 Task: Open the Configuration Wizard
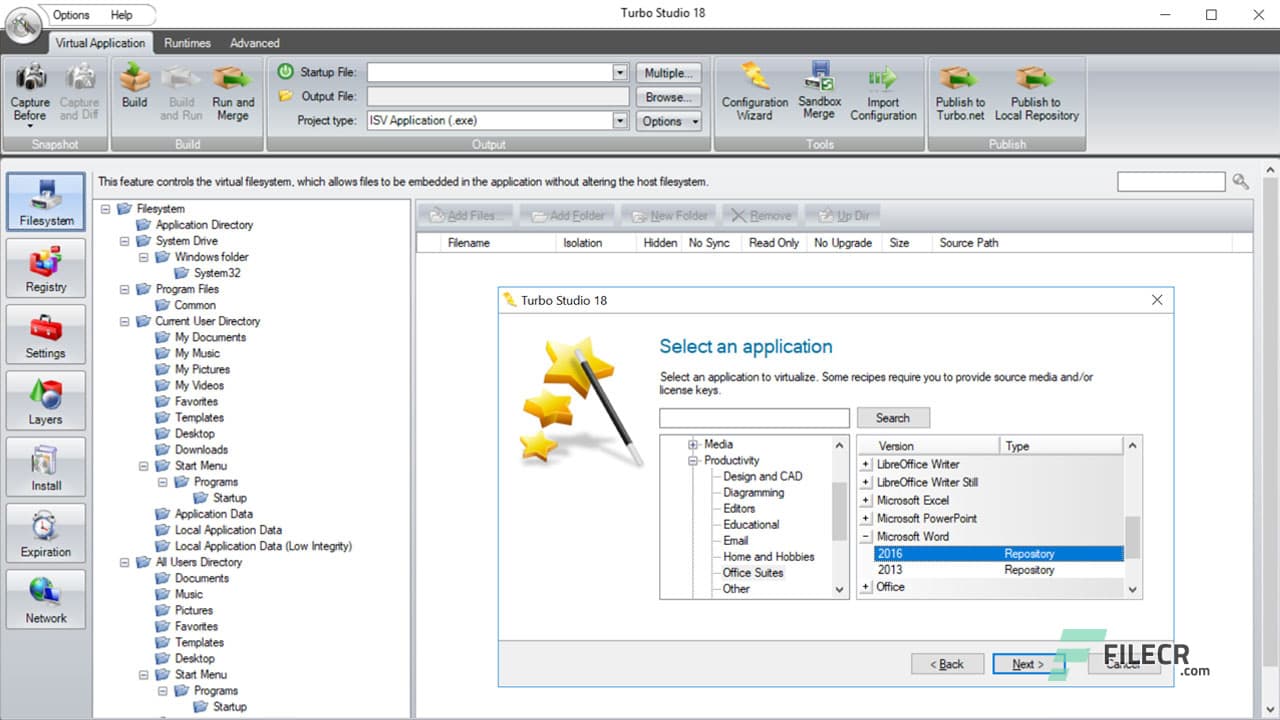pos(754,92)
